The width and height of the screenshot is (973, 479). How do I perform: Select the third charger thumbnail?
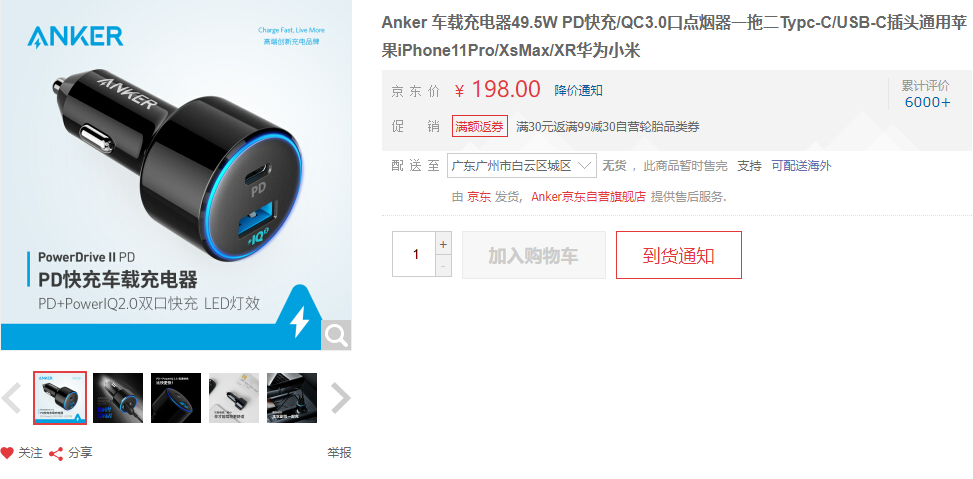[x=176, y=398]
